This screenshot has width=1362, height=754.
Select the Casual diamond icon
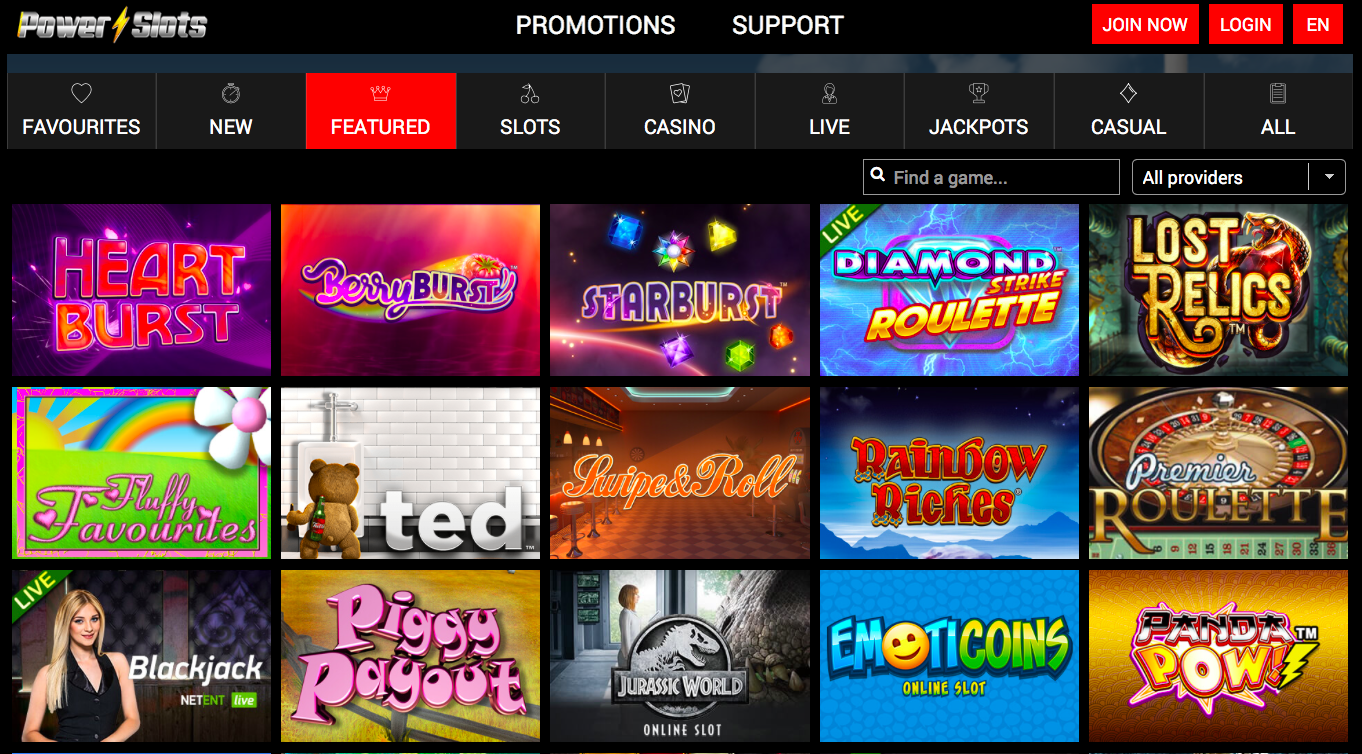pos(1128,94)
